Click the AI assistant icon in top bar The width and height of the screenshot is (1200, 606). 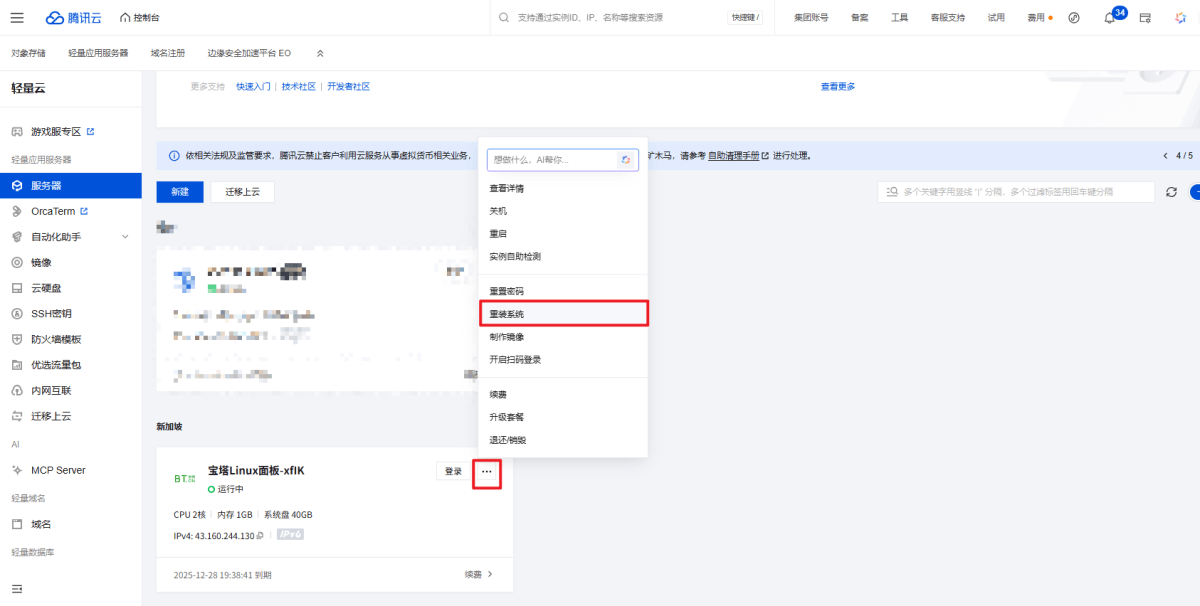pyautogui.click(x=1180, y=18)
